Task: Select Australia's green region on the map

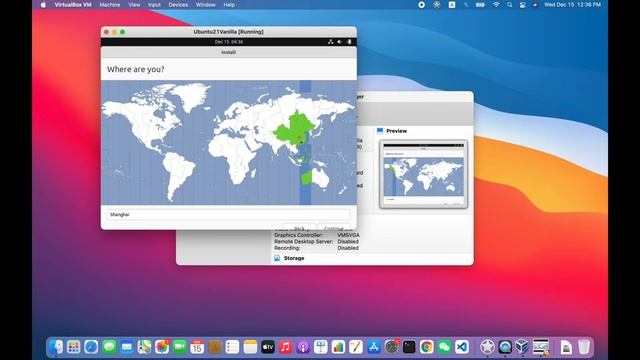Action: pos(307,178)
